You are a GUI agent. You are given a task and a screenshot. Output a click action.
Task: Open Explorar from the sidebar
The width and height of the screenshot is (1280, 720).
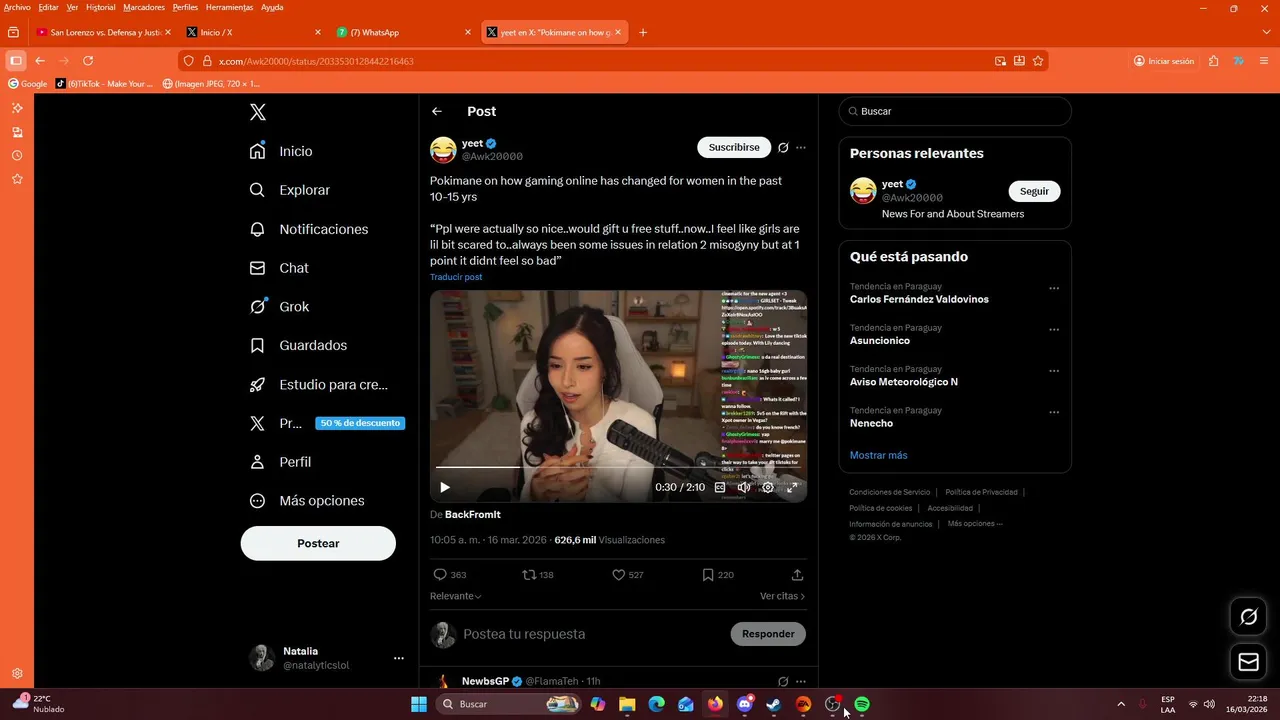coord(289,190)
